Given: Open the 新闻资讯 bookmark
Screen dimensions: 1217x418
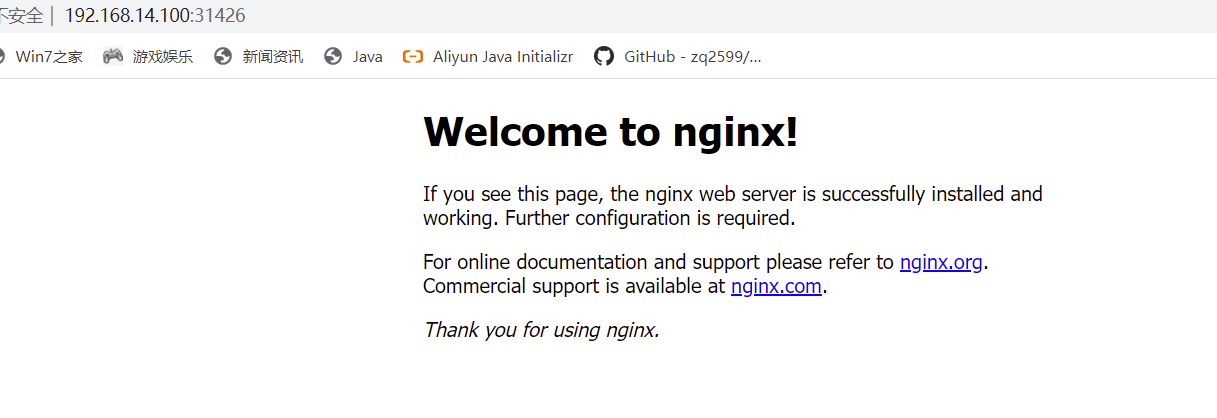Looking at the screenshot, I should (x=258, y=57).
